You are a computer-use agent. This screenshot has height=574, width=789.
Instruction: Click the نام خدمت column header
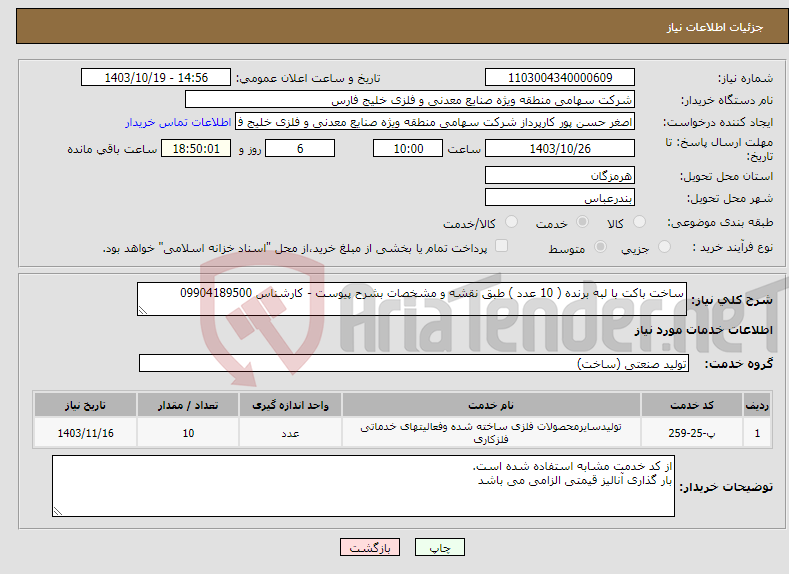coord(491,405)
